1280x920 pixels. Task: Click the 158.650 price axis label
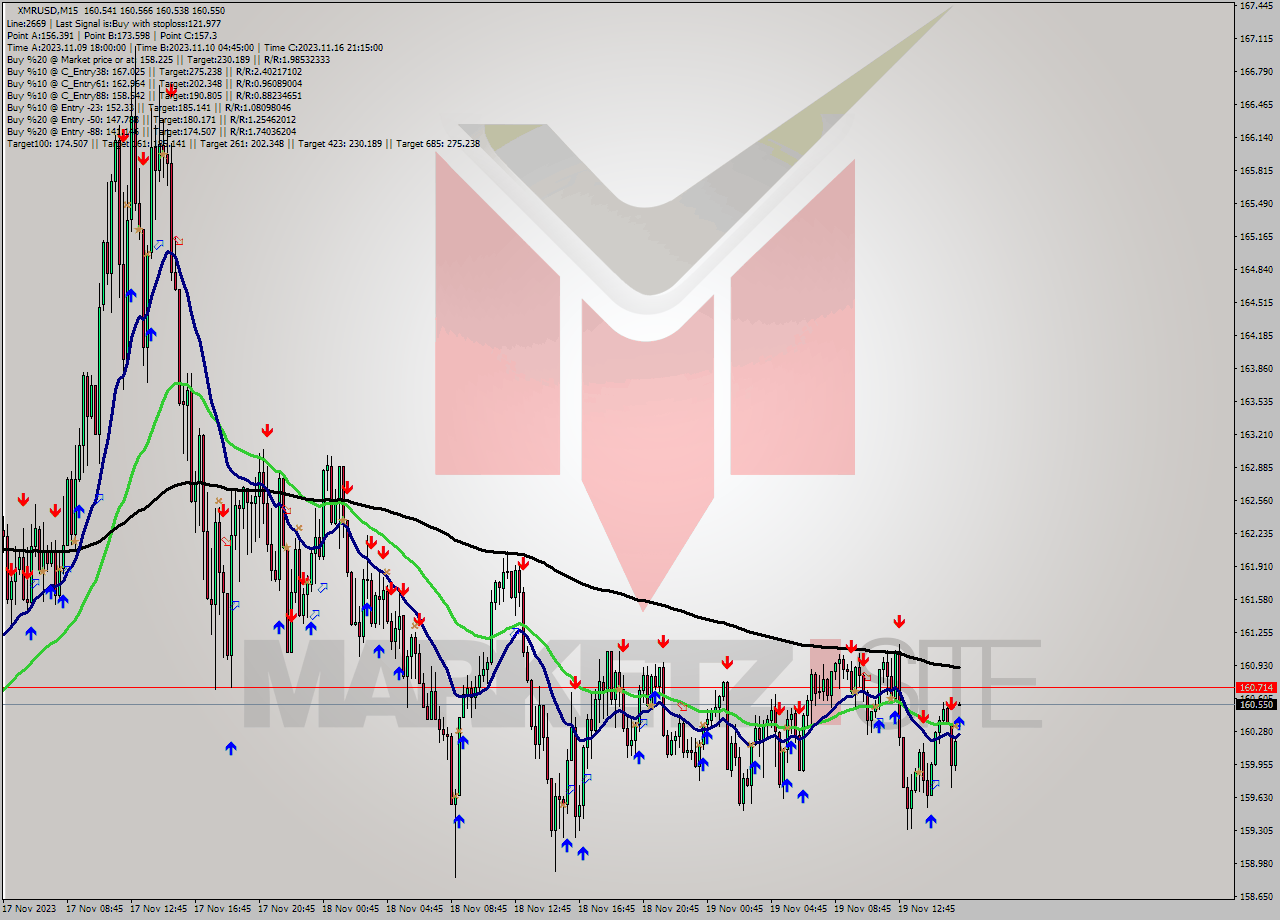tap(1256, 896)
